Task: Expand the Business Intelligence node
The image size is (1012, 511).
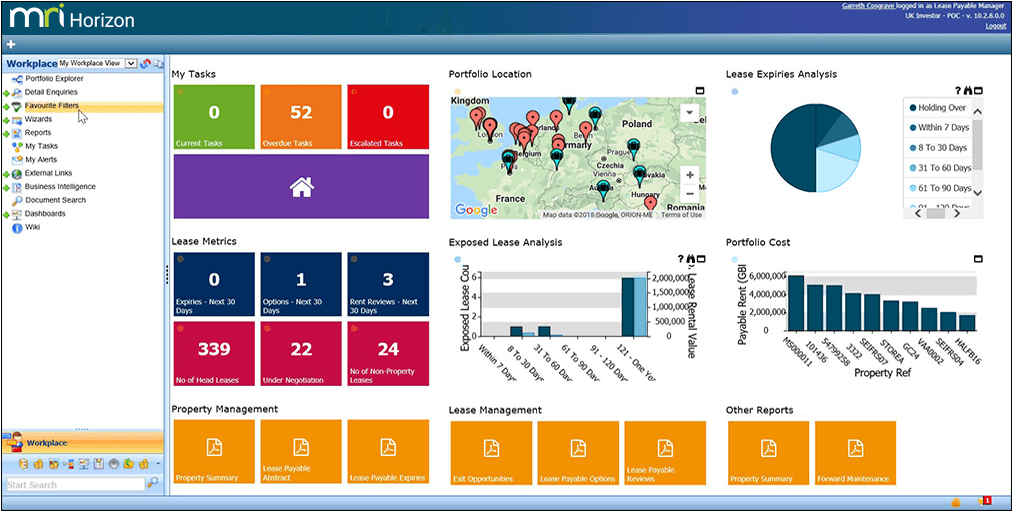Action: coord(6,188)
